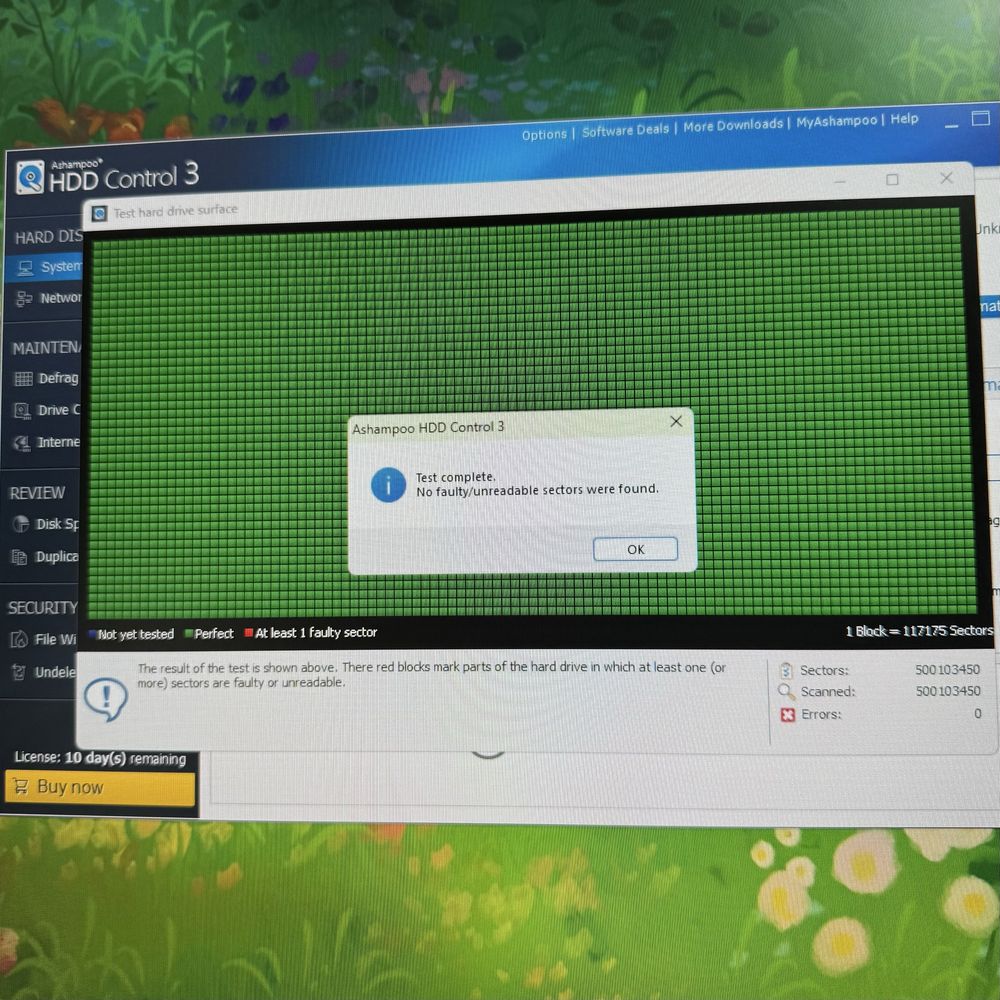Minimize the Test hard drive surface window
This screenshot has height=1000, width=1000.
(840, 182)
